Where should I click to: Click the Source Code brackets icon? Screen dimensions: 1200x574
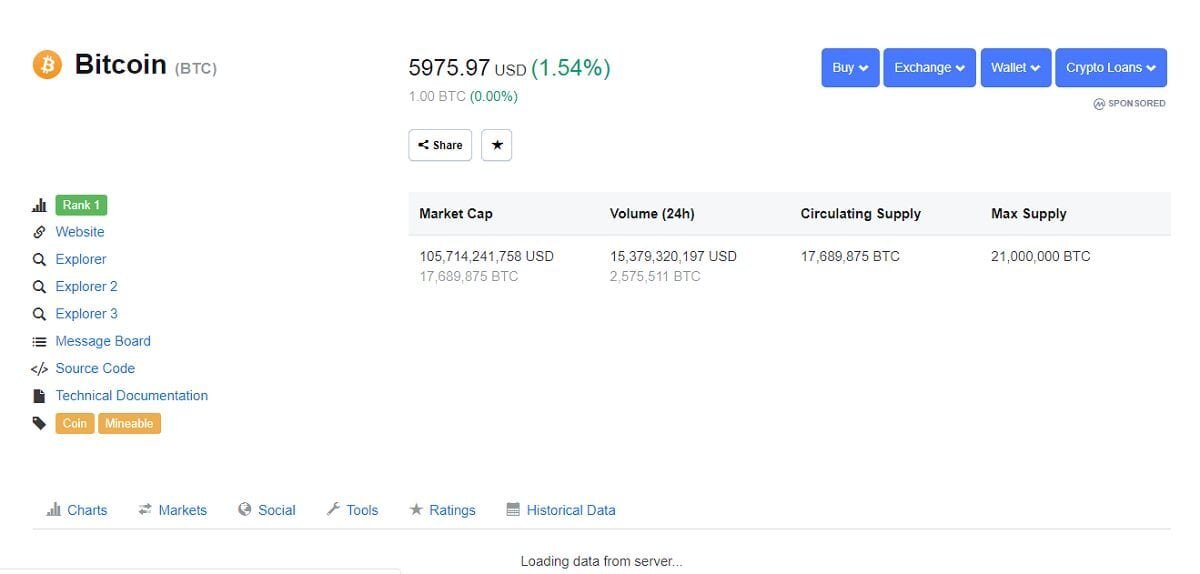coord(39,369)
